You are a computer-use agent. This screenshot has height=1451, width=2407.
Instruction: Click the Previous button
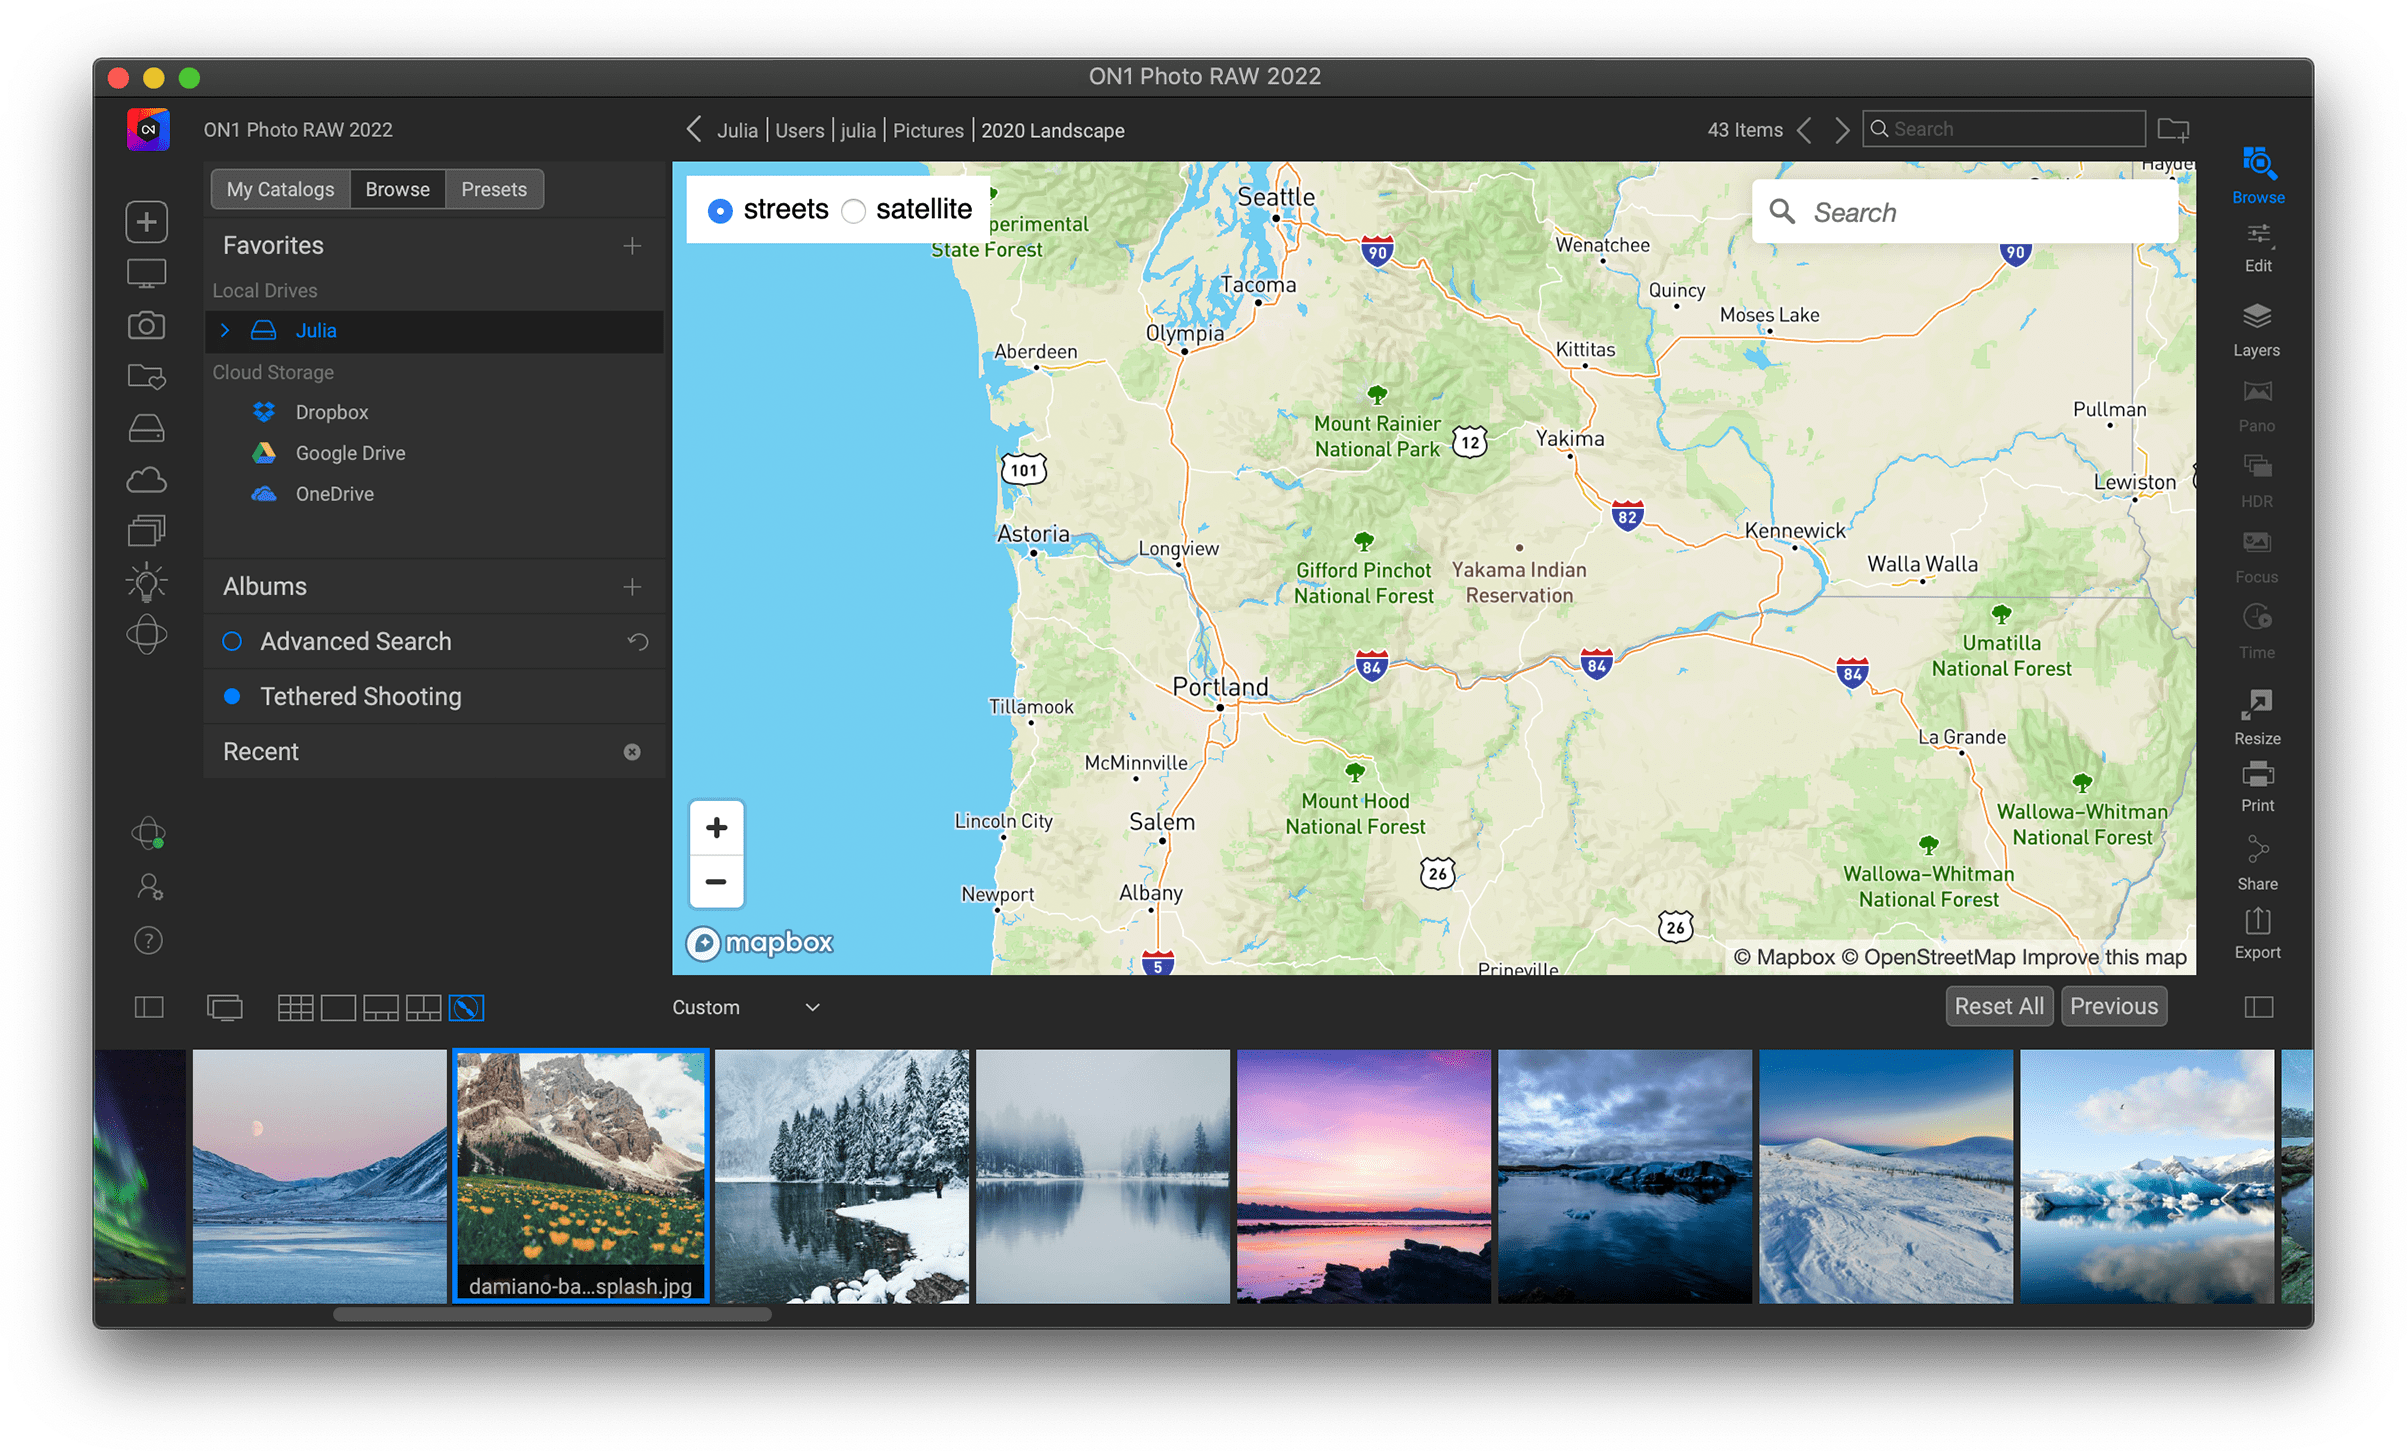(2113, 1006)
